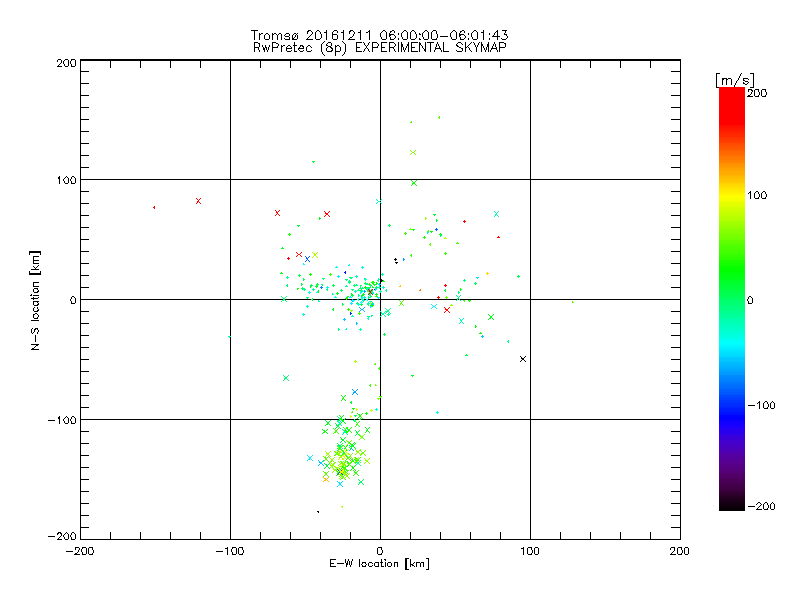Click the N-S axis tick label '100'
This screenshot has width=800, height=600.
point(66,181)
